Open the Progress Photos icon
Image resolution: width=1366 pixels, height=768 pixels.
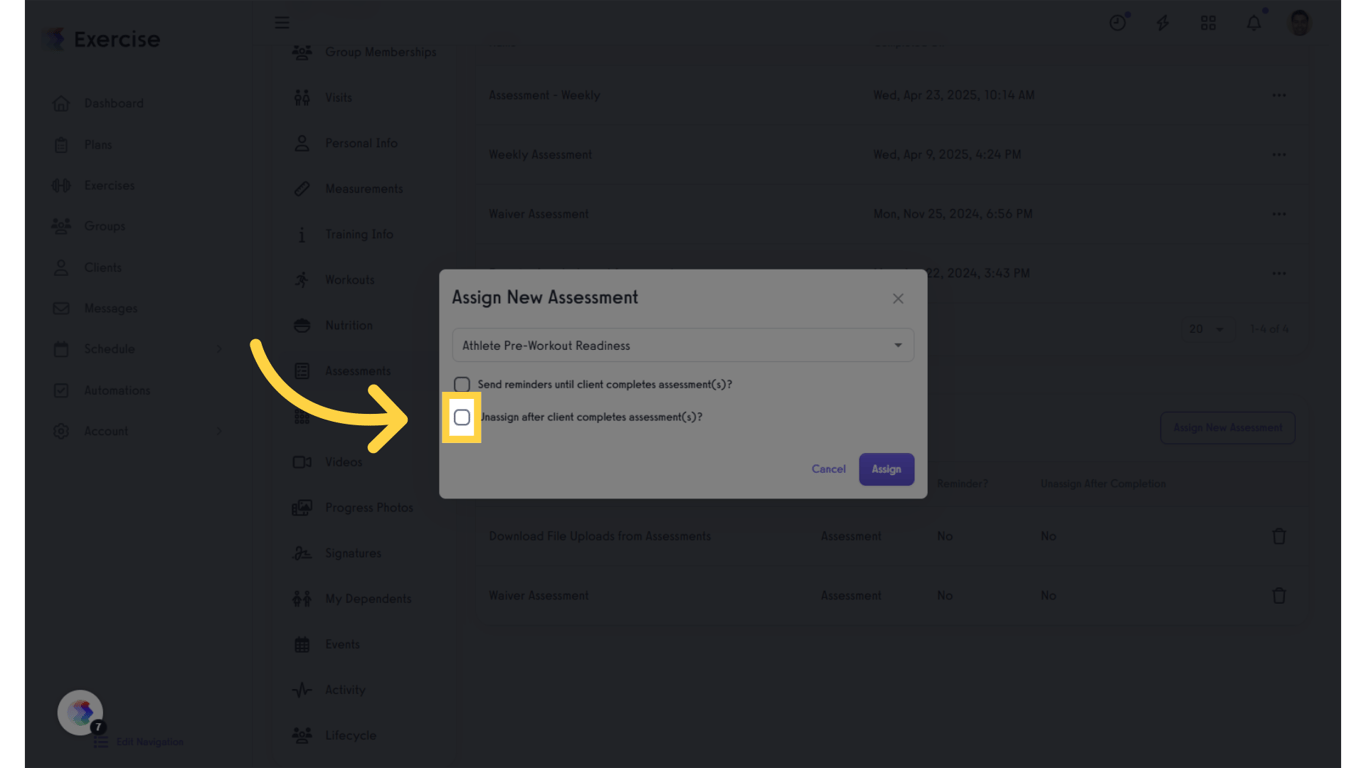point(301,507)
